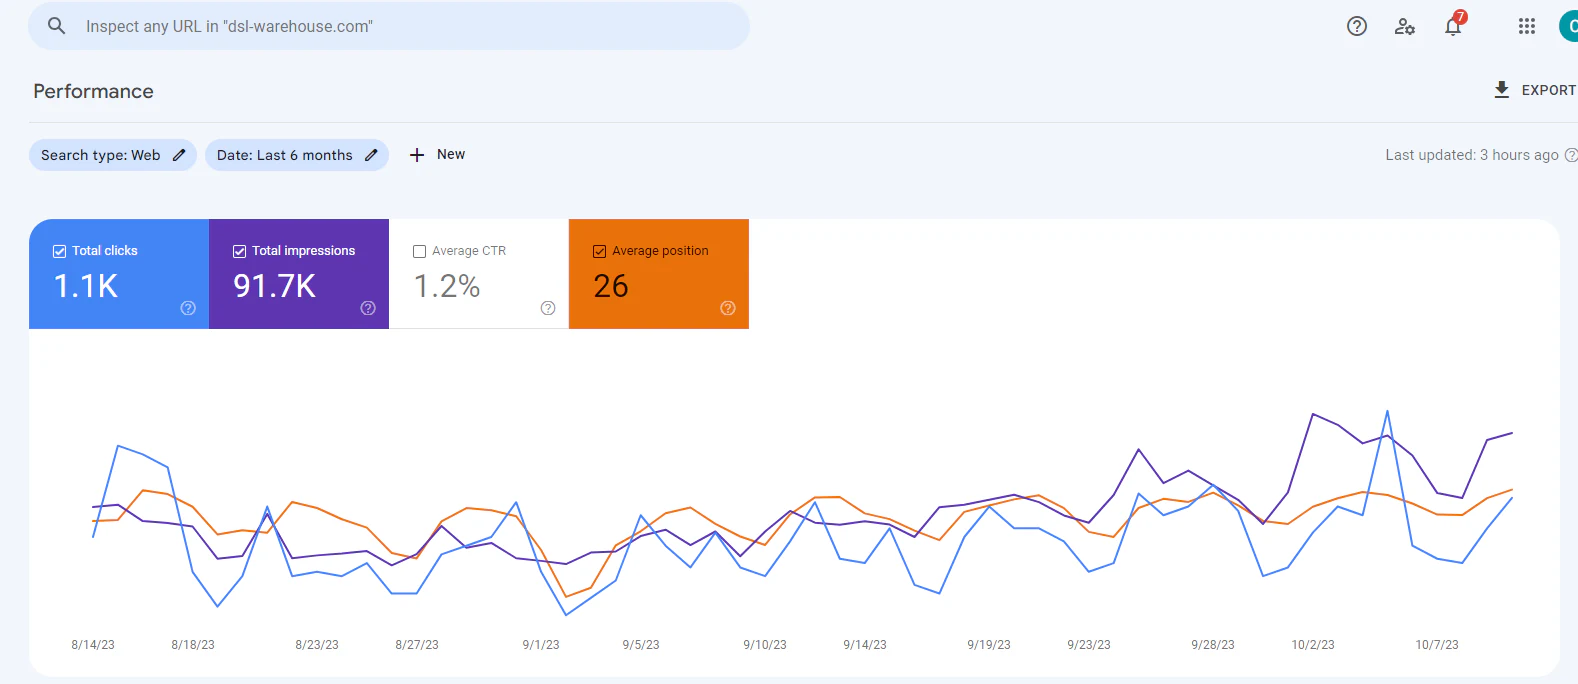This screenshot has width=1578, height=684.
Task: Select the 1.1K total clicks value
Action: [x=85, y=286]
